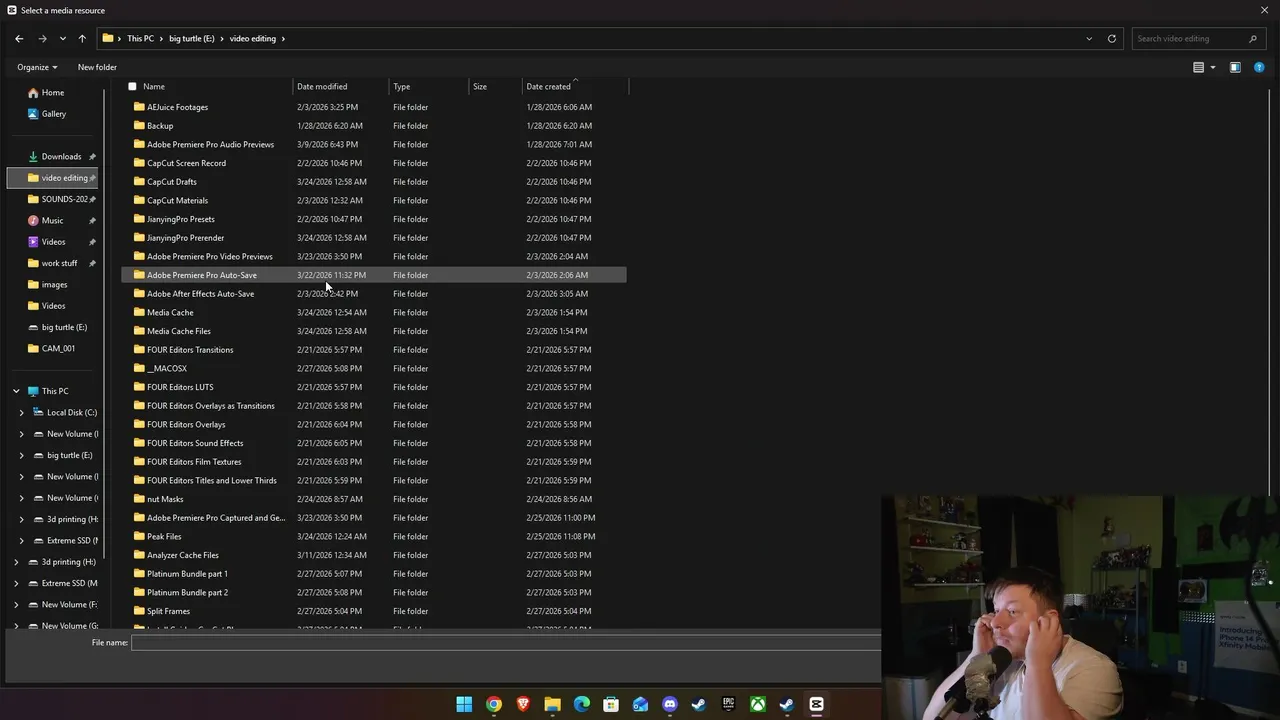Open Windows Start menu on taskbar
1280x720 pixels.
click(x=464, y=704)
